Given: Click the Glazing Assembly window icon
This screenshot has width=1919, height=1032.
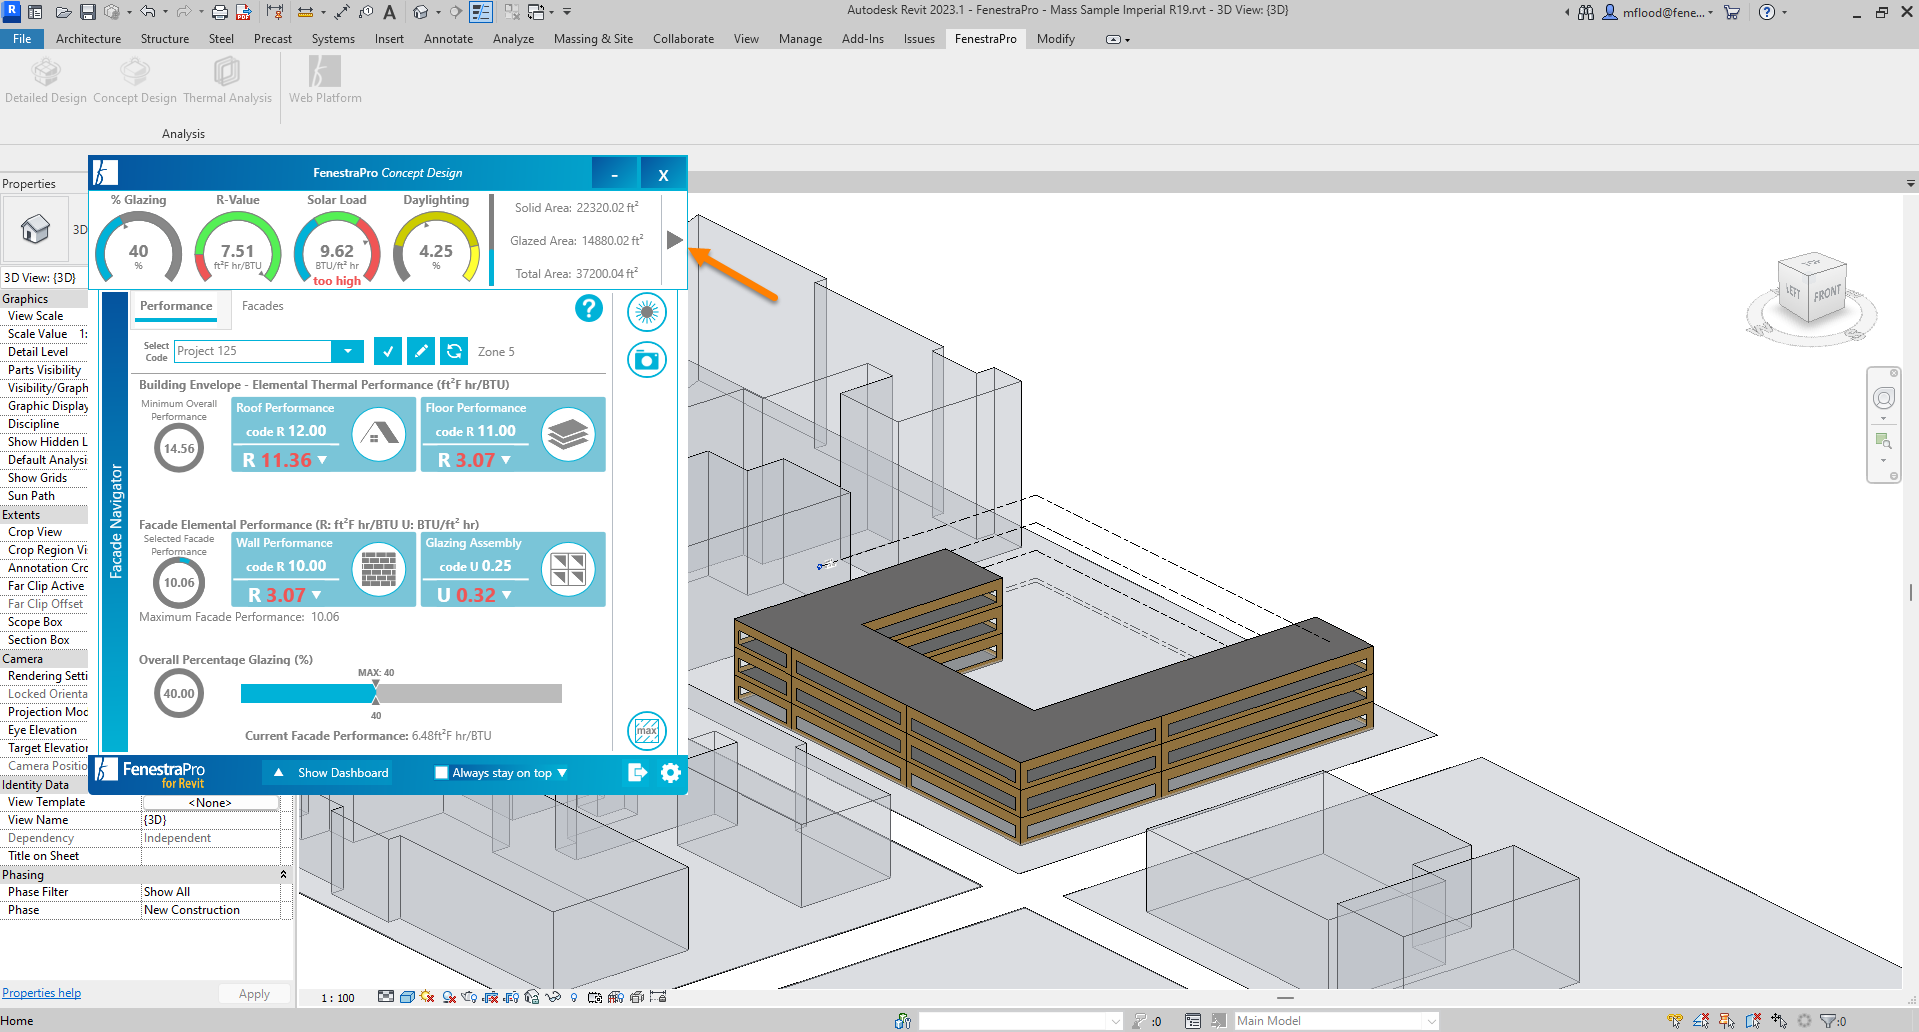Looking at the screenshot, I should pyautogui.click(x=568, y=569).
